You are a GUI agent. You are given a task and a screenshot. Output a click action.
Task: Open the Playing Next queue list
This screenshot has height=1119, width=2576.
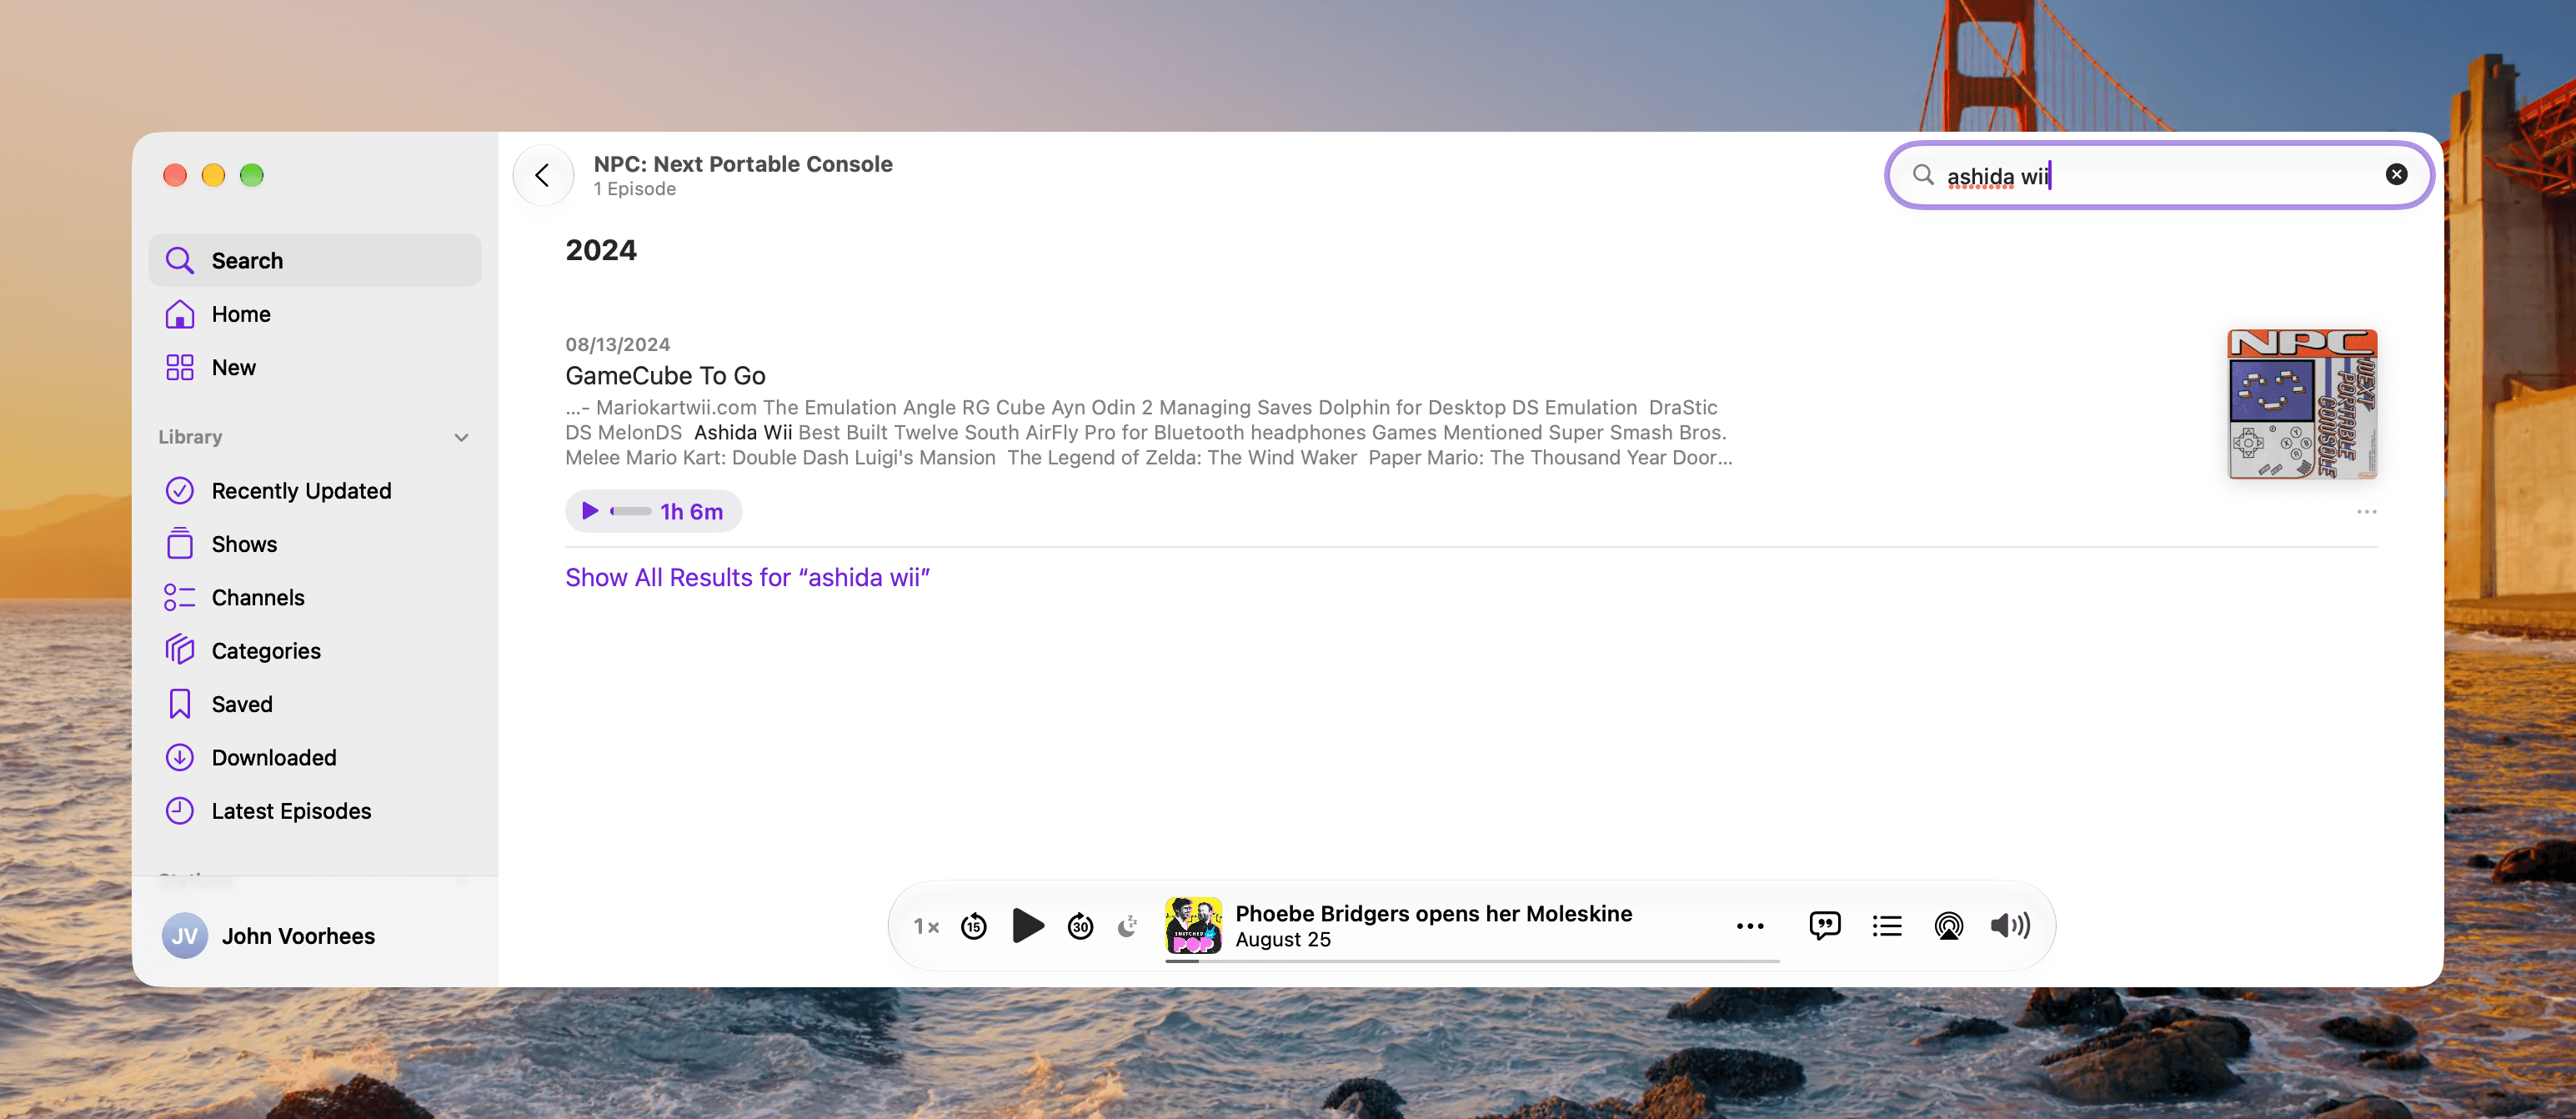pos(1887,926)
